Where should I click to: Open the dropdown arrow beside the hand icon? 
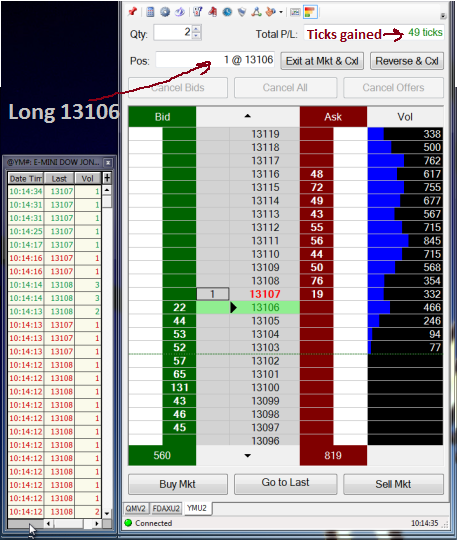[x=281, y=12]
